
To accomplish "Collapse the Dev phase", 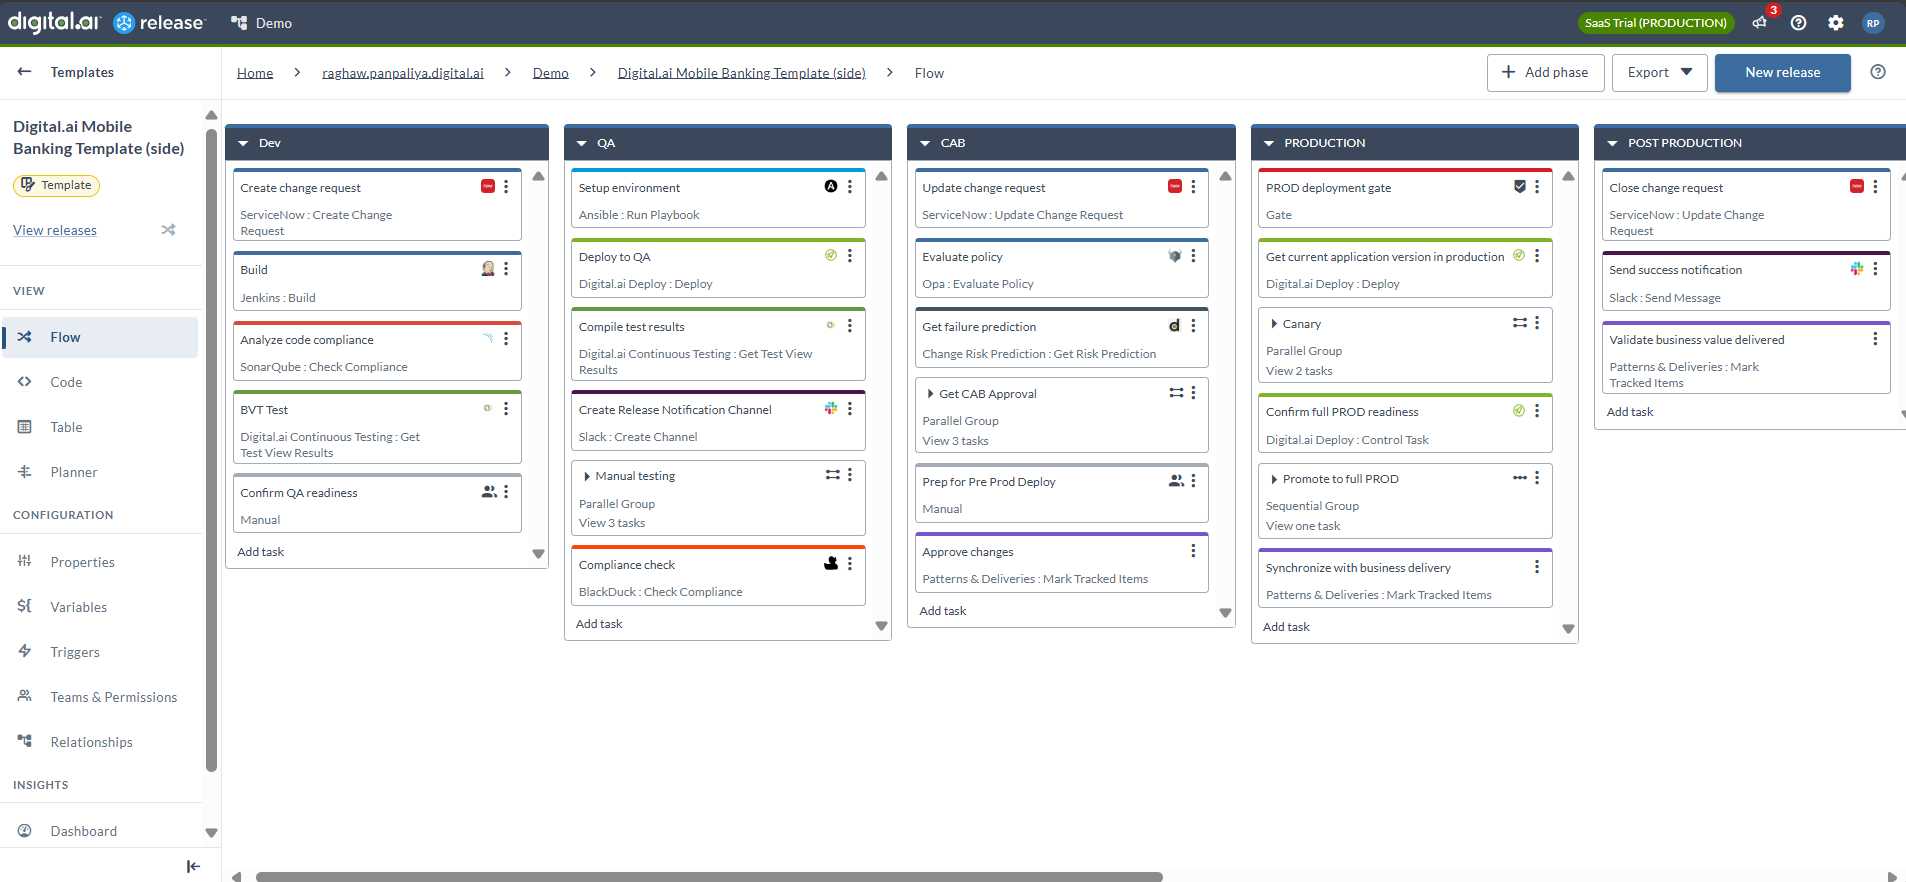I will [243, 143].
